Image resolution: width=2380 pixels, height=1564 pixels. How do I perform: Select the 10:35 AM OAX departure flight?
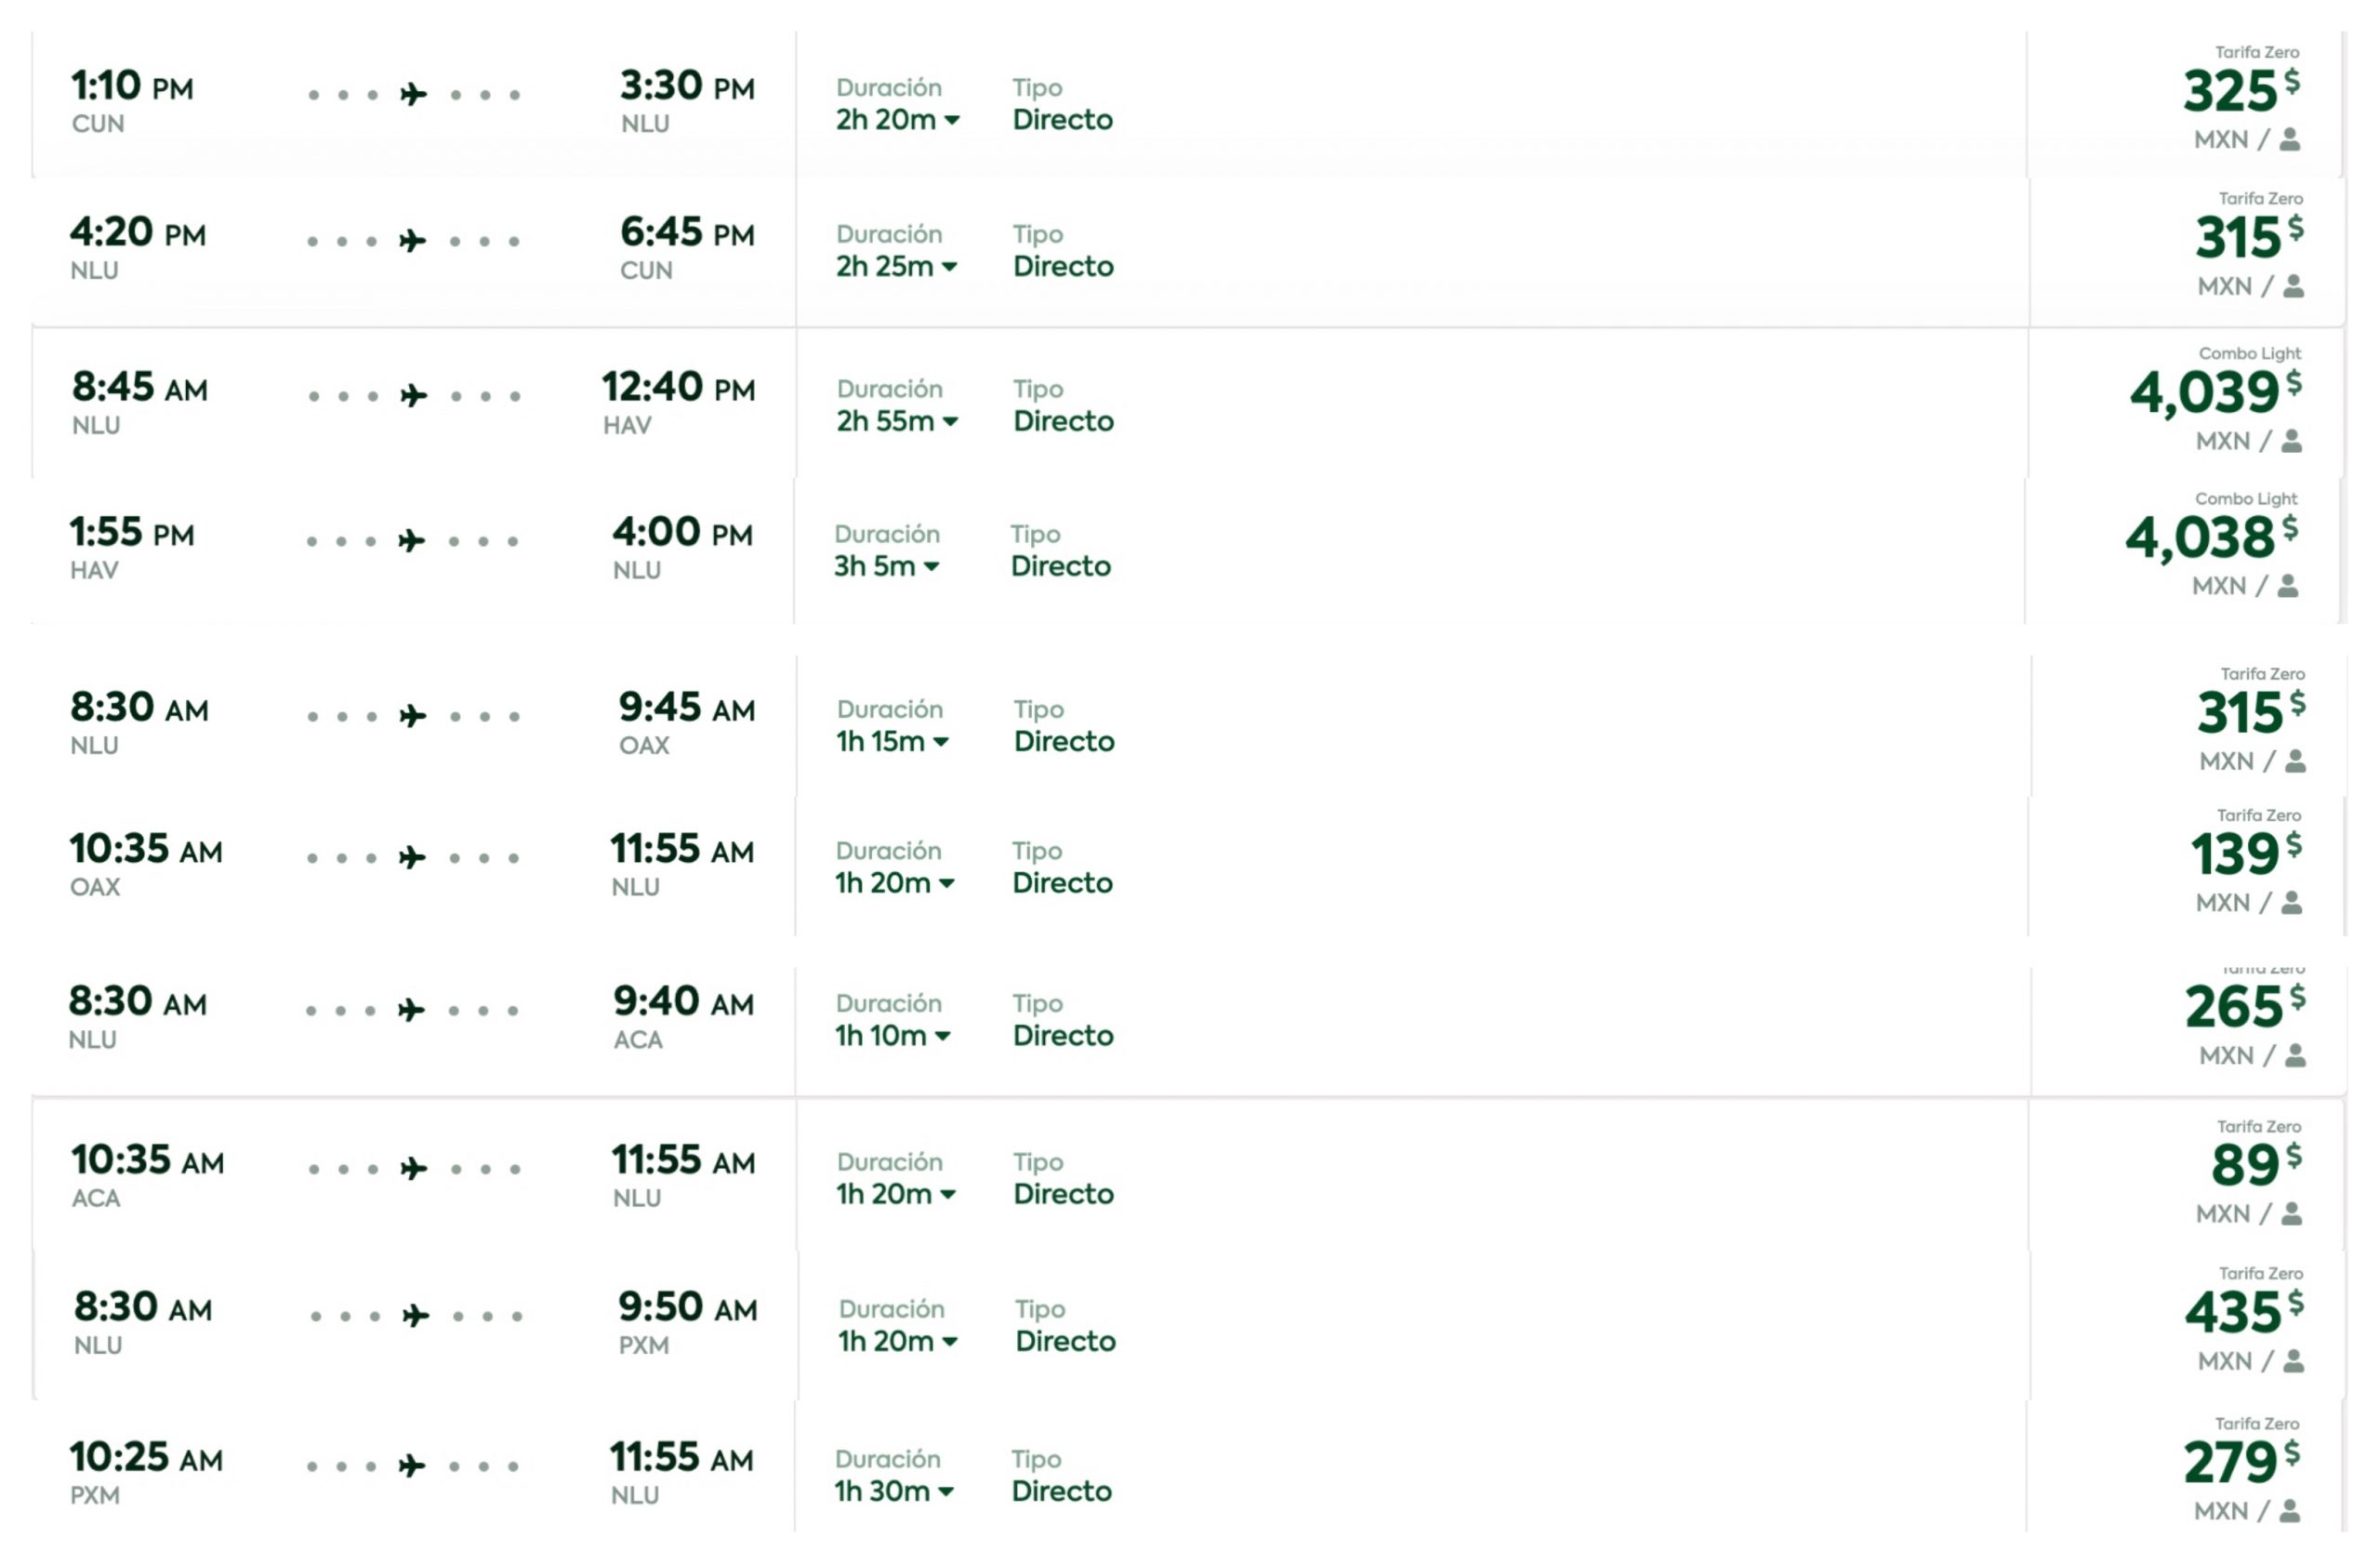pos(146,850)
